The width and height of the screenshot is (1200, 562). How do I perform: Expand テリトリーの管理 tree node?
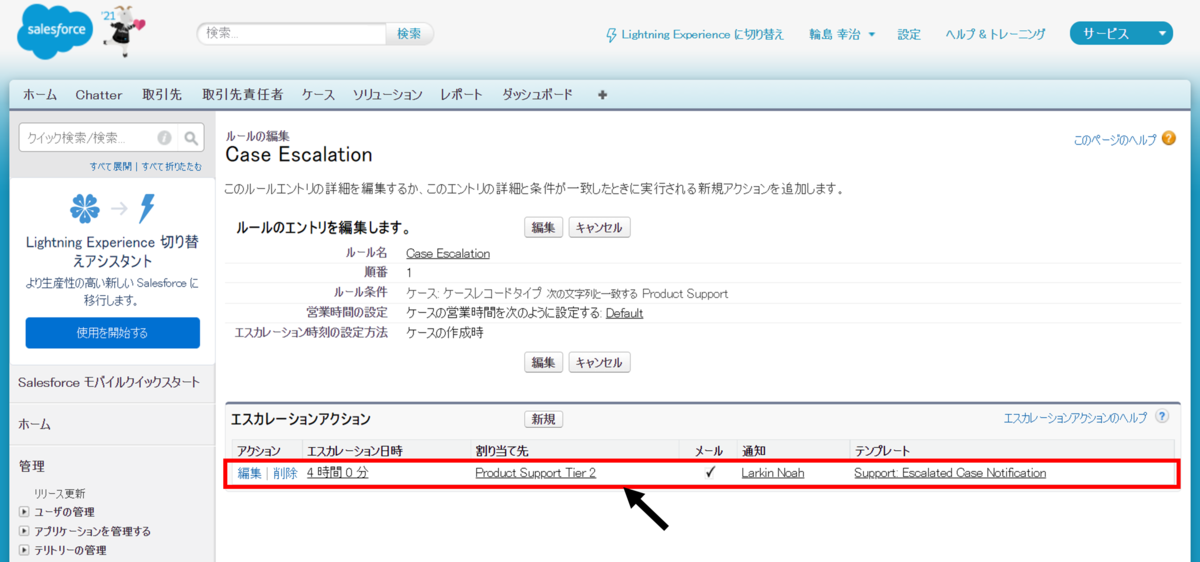[24, 550]
